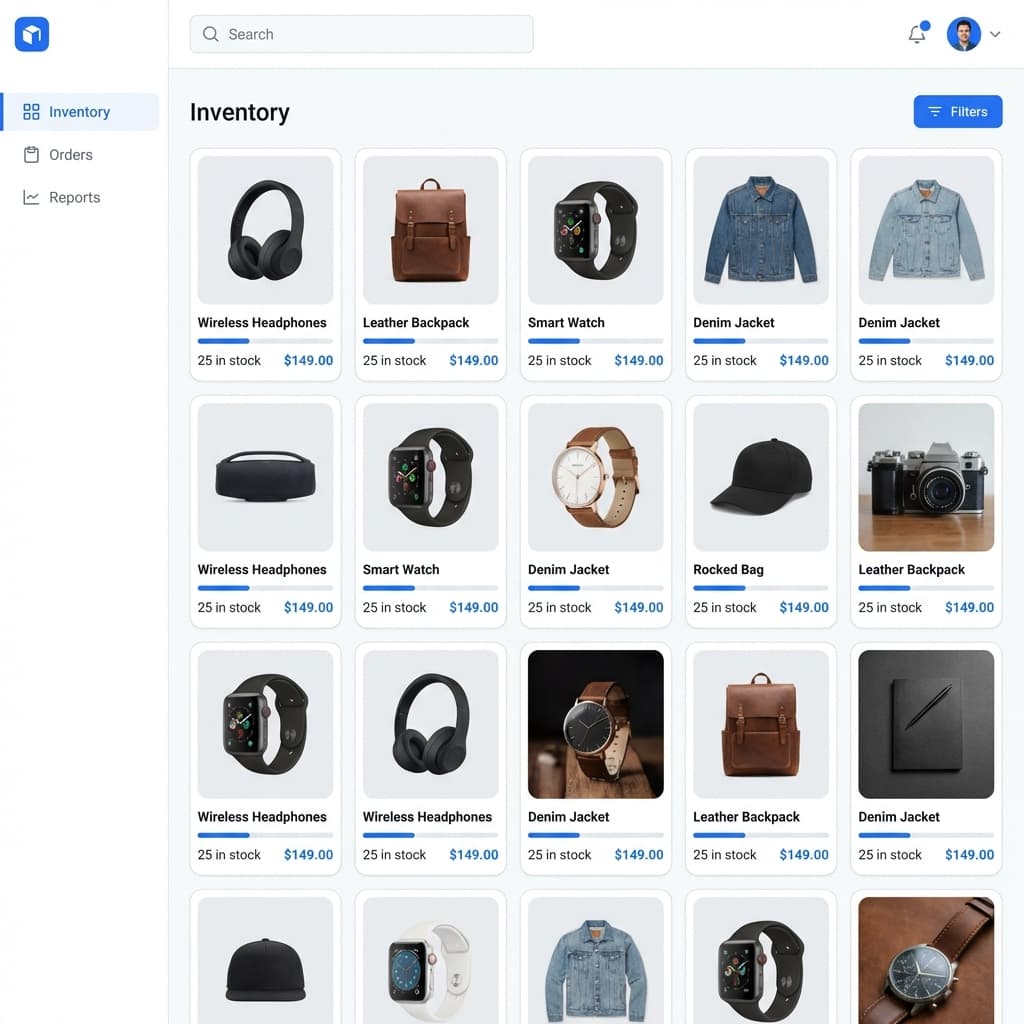Screen dimensions: 1024x1024
Task: Click the Inventory grid icon in sidebar
Action: point(31,112)
